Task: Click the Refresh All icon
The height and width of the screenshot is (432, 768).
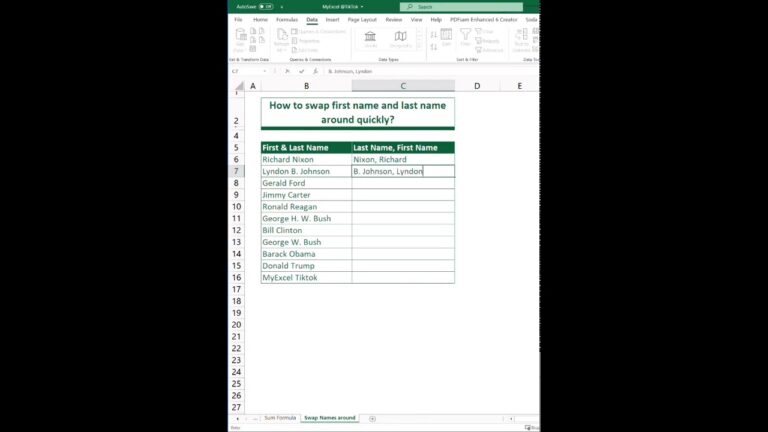Action: click(282, 40)
